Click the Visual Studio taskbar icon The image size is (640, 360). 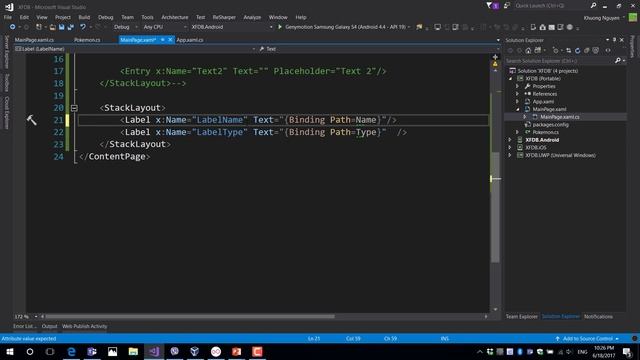(154, 351)
